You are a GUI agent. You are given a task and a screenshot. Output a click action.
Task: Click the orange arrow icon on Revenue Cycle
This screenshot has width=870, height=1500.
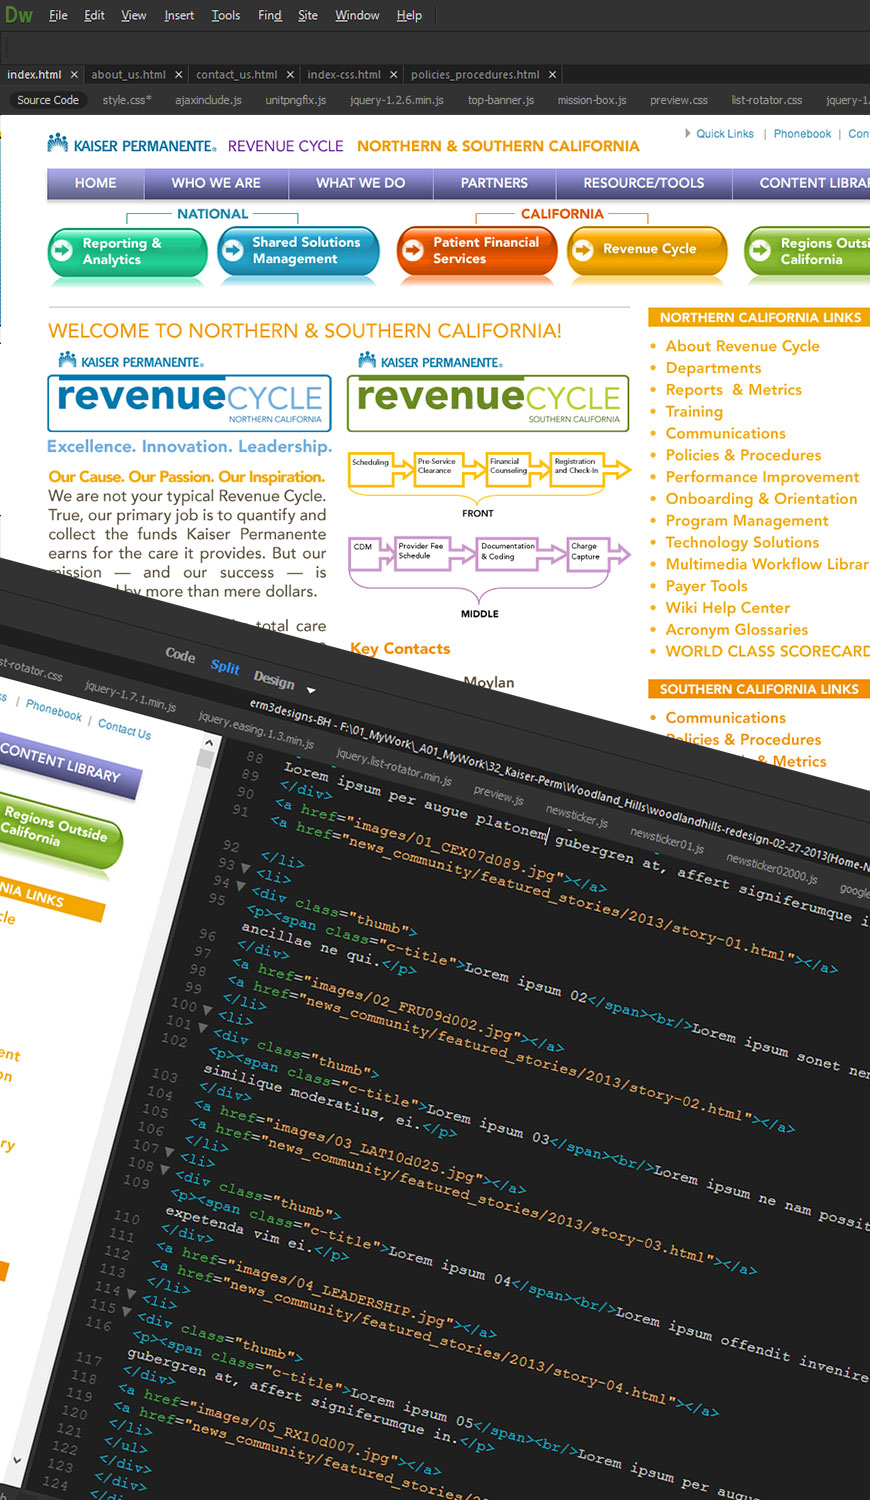click(582, 250)
